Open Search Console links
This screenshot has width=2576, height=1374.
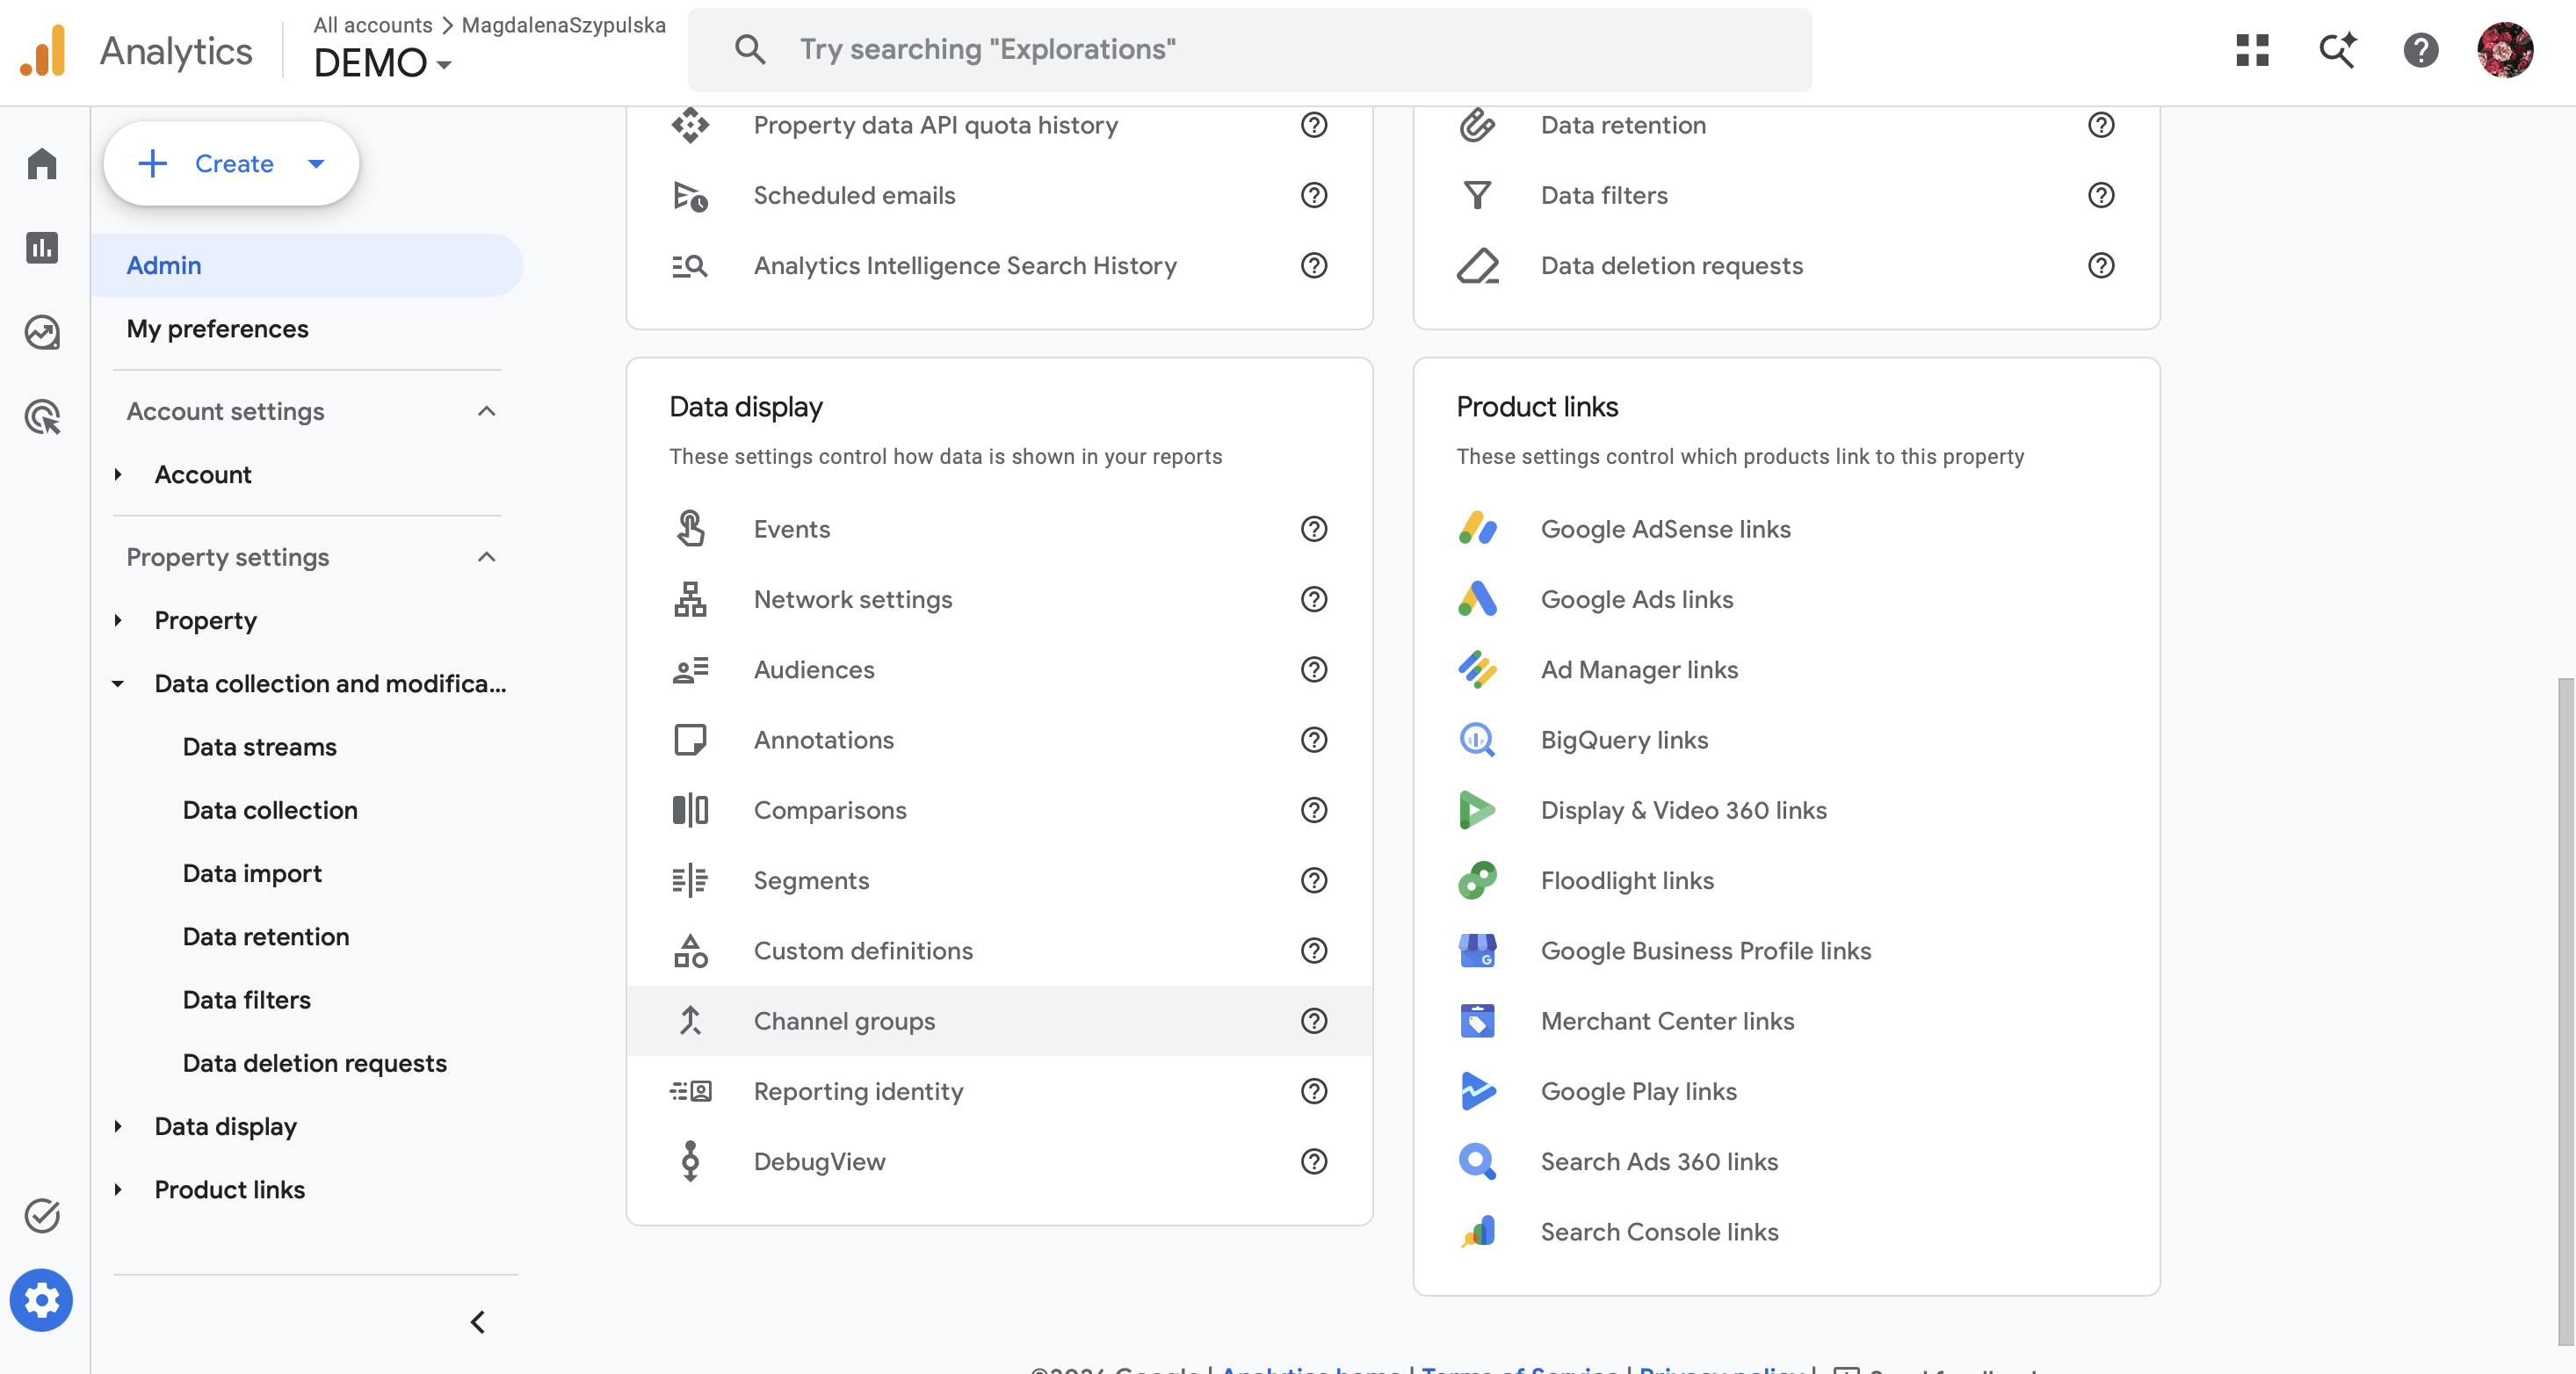1786,1232
